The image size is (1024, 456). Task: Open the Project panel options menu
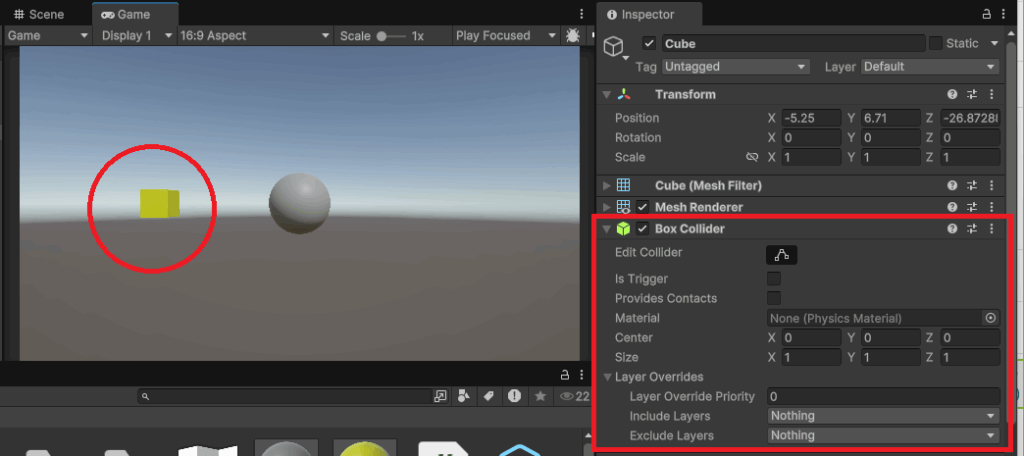(583, 375)
